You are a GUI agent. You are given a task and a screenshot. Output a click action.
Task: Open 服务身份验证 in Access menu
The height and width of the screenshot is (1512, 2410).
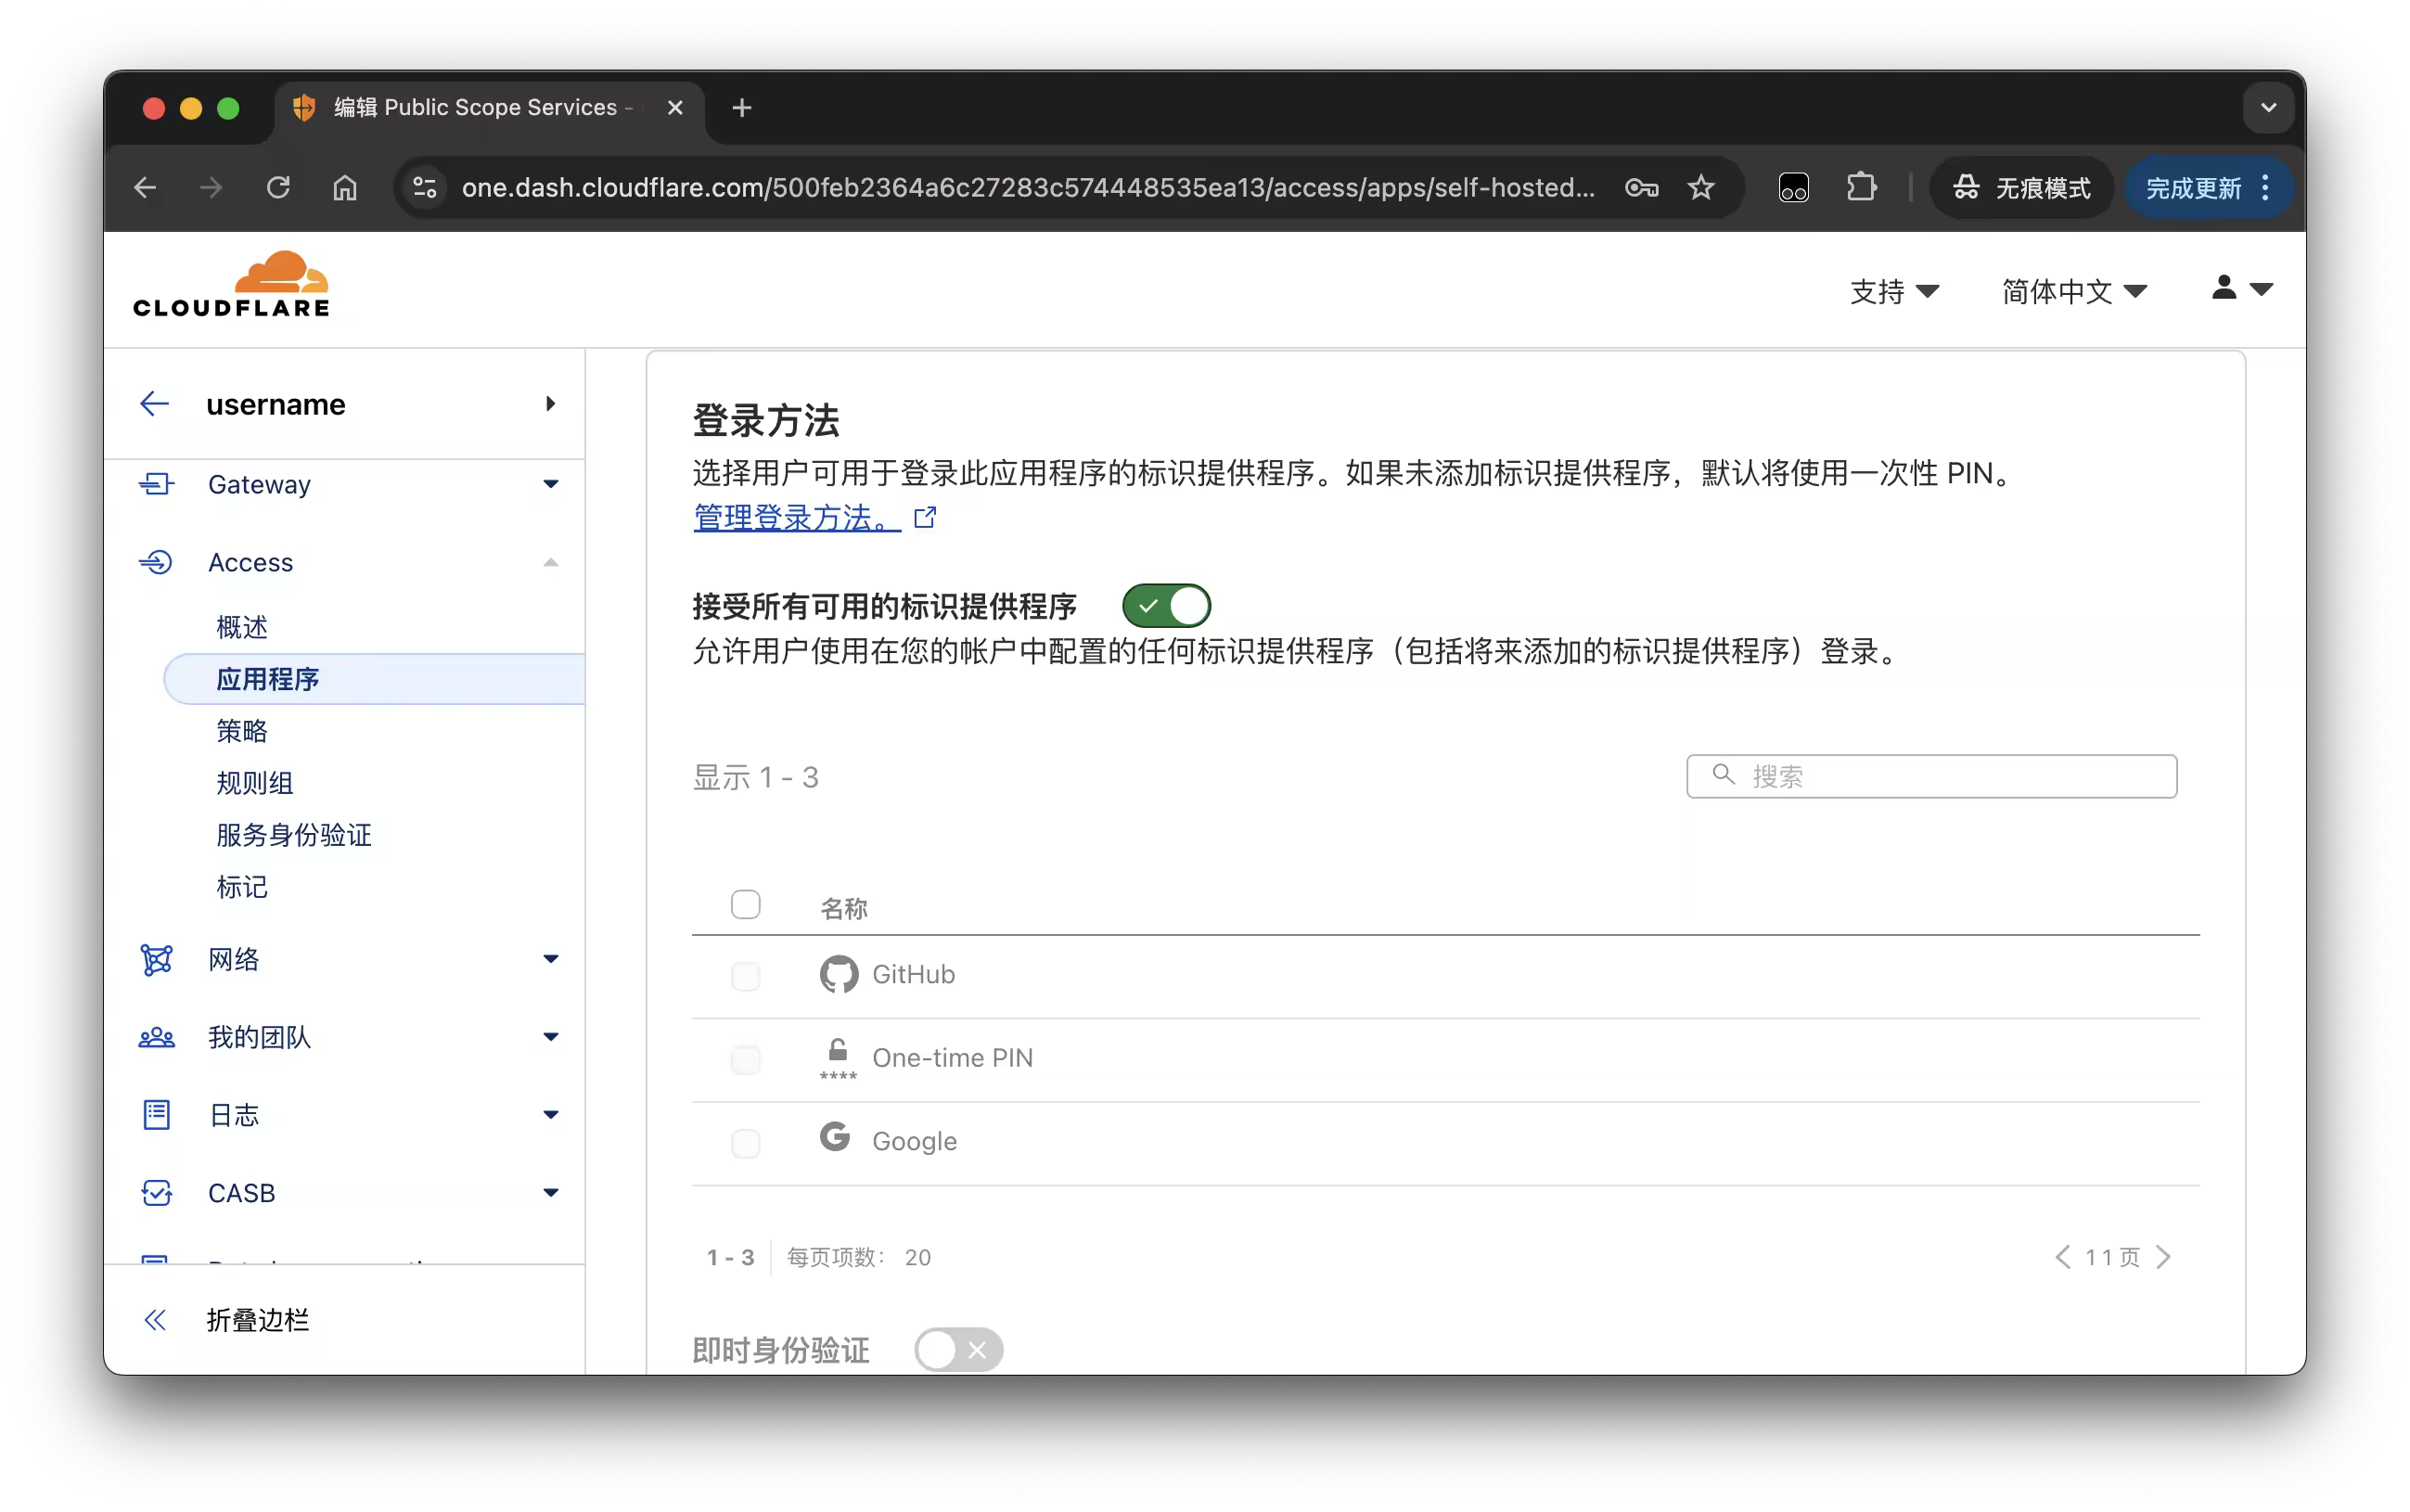293,835
